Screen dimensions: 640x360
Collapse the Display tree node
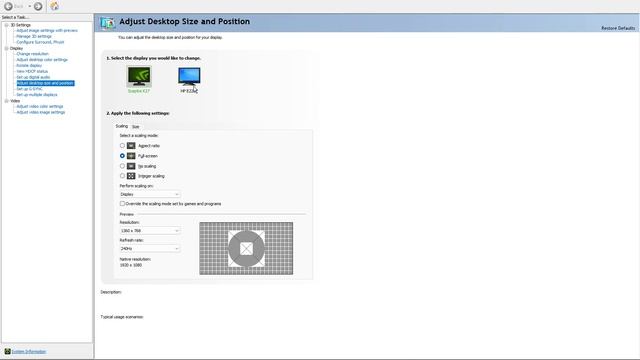coord(6,48)
